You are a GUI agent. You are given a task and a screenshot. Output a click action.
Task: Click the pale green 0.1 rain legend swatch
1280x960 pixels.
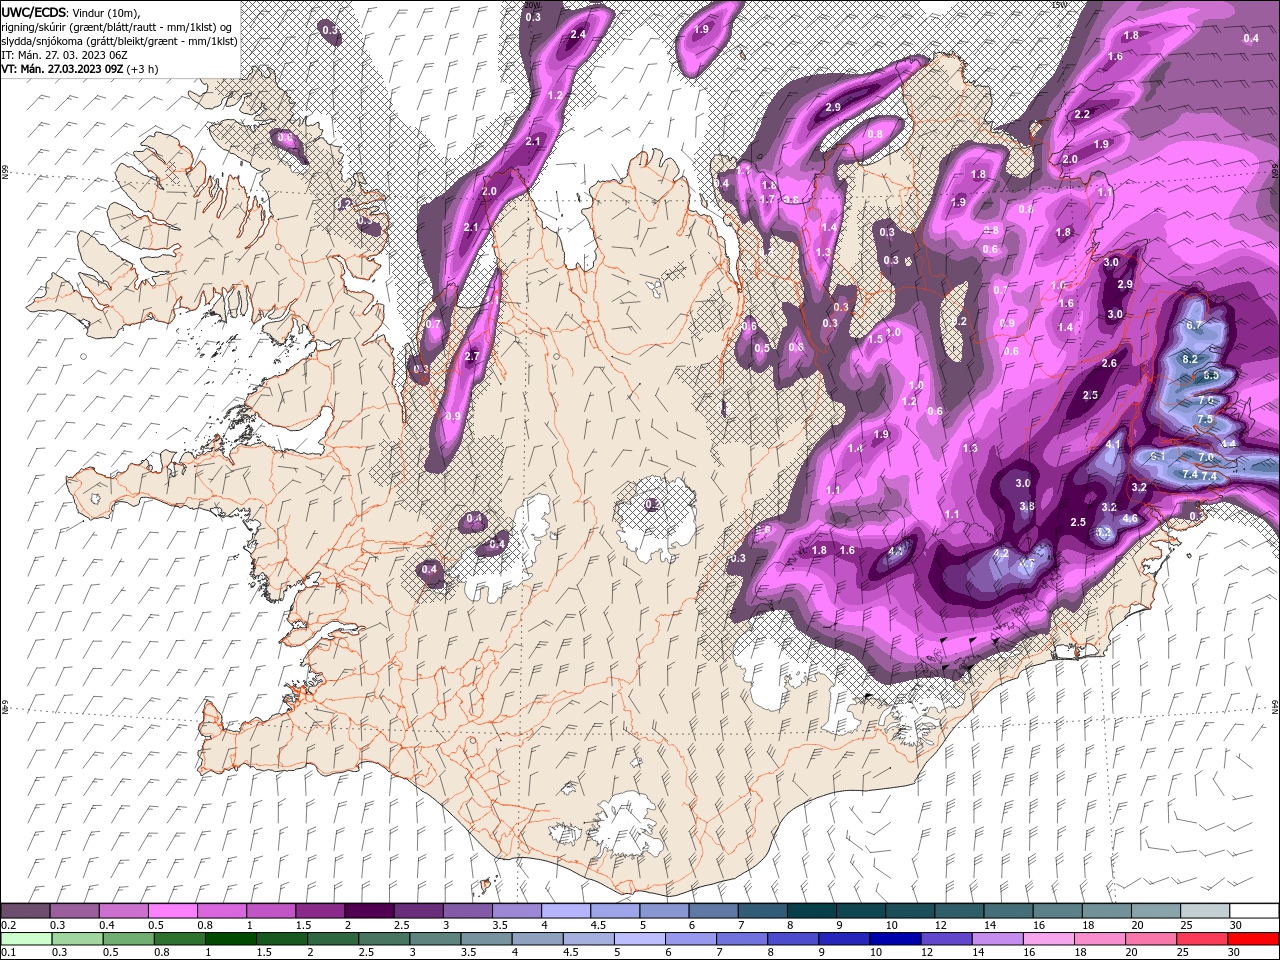(x=27, y=938)
